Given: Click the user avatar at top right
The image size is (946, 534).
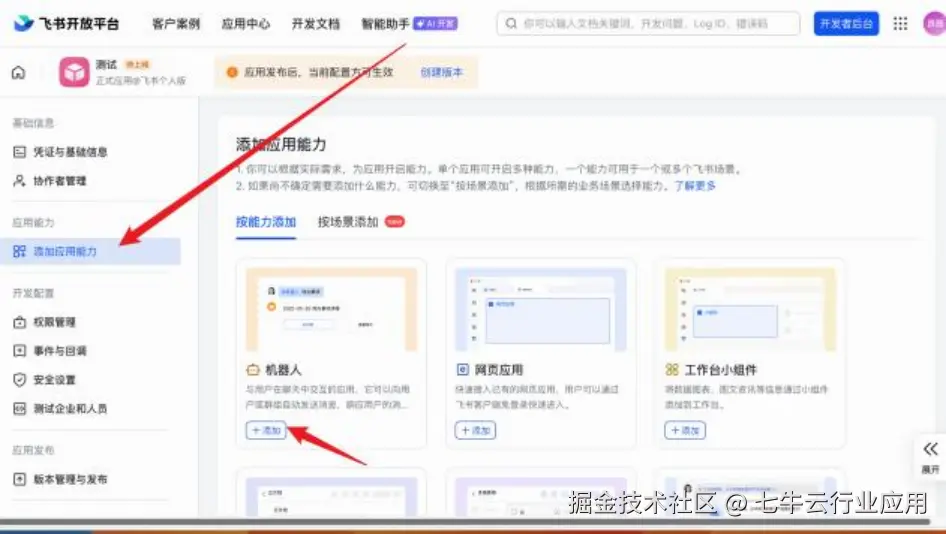Looking at the screenshot, I should pos(935,24).
